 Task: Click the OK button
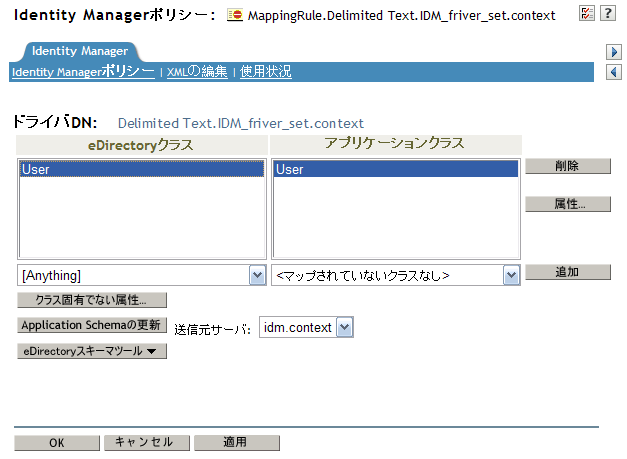56,443
